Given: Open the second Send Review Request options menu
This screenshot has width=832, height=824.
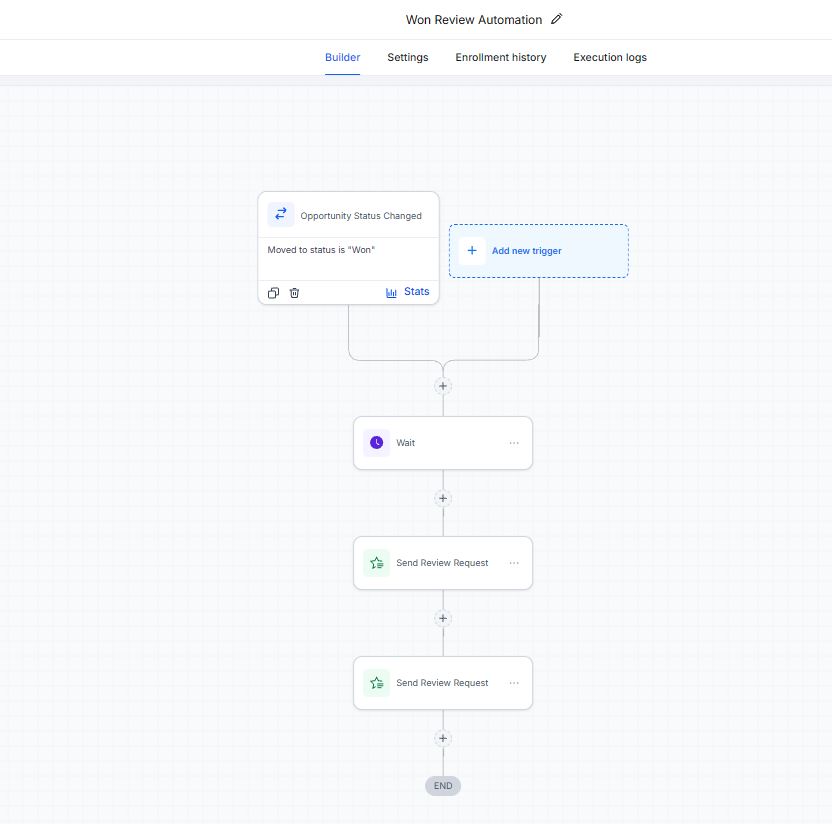Looking at the screenshot, I should 514,683.
